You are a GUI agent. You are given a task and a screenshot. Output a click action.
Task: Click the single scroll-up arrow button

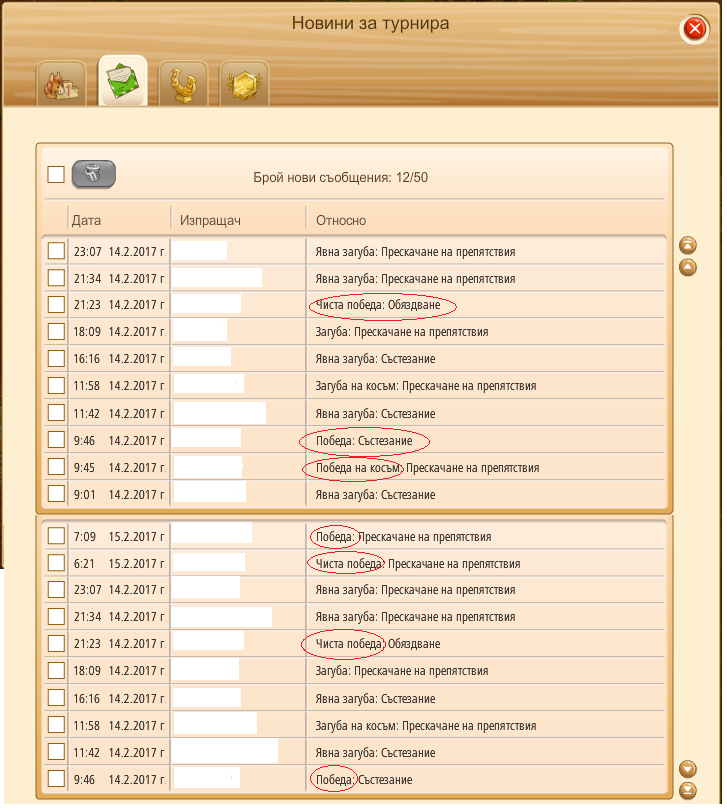pos(688,267)
